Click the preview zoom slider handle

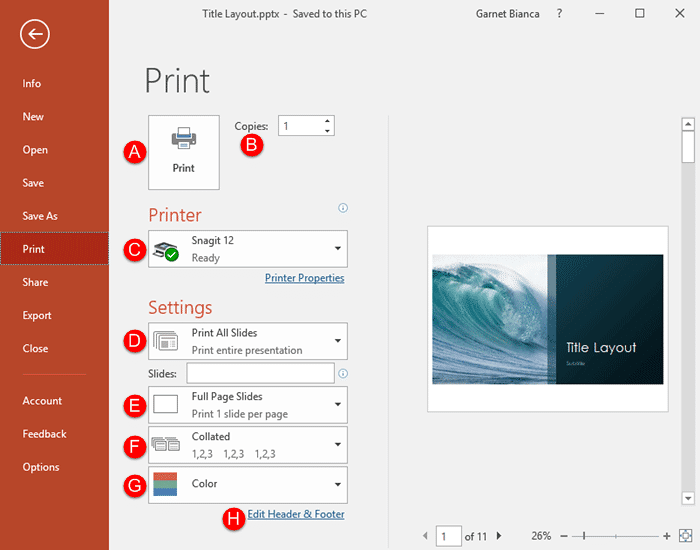coord(584,536)
